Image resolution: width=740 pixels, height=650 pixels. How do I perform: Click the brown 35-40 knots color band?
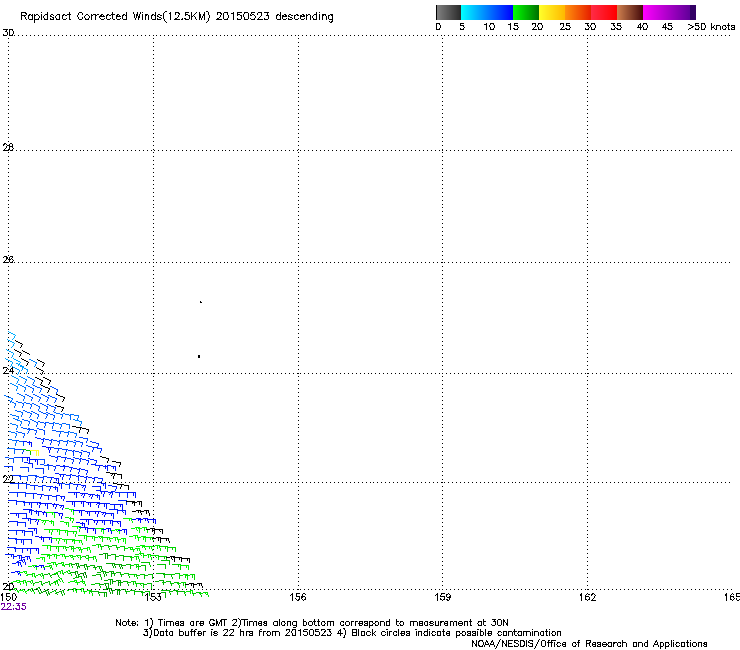(630, 12)
